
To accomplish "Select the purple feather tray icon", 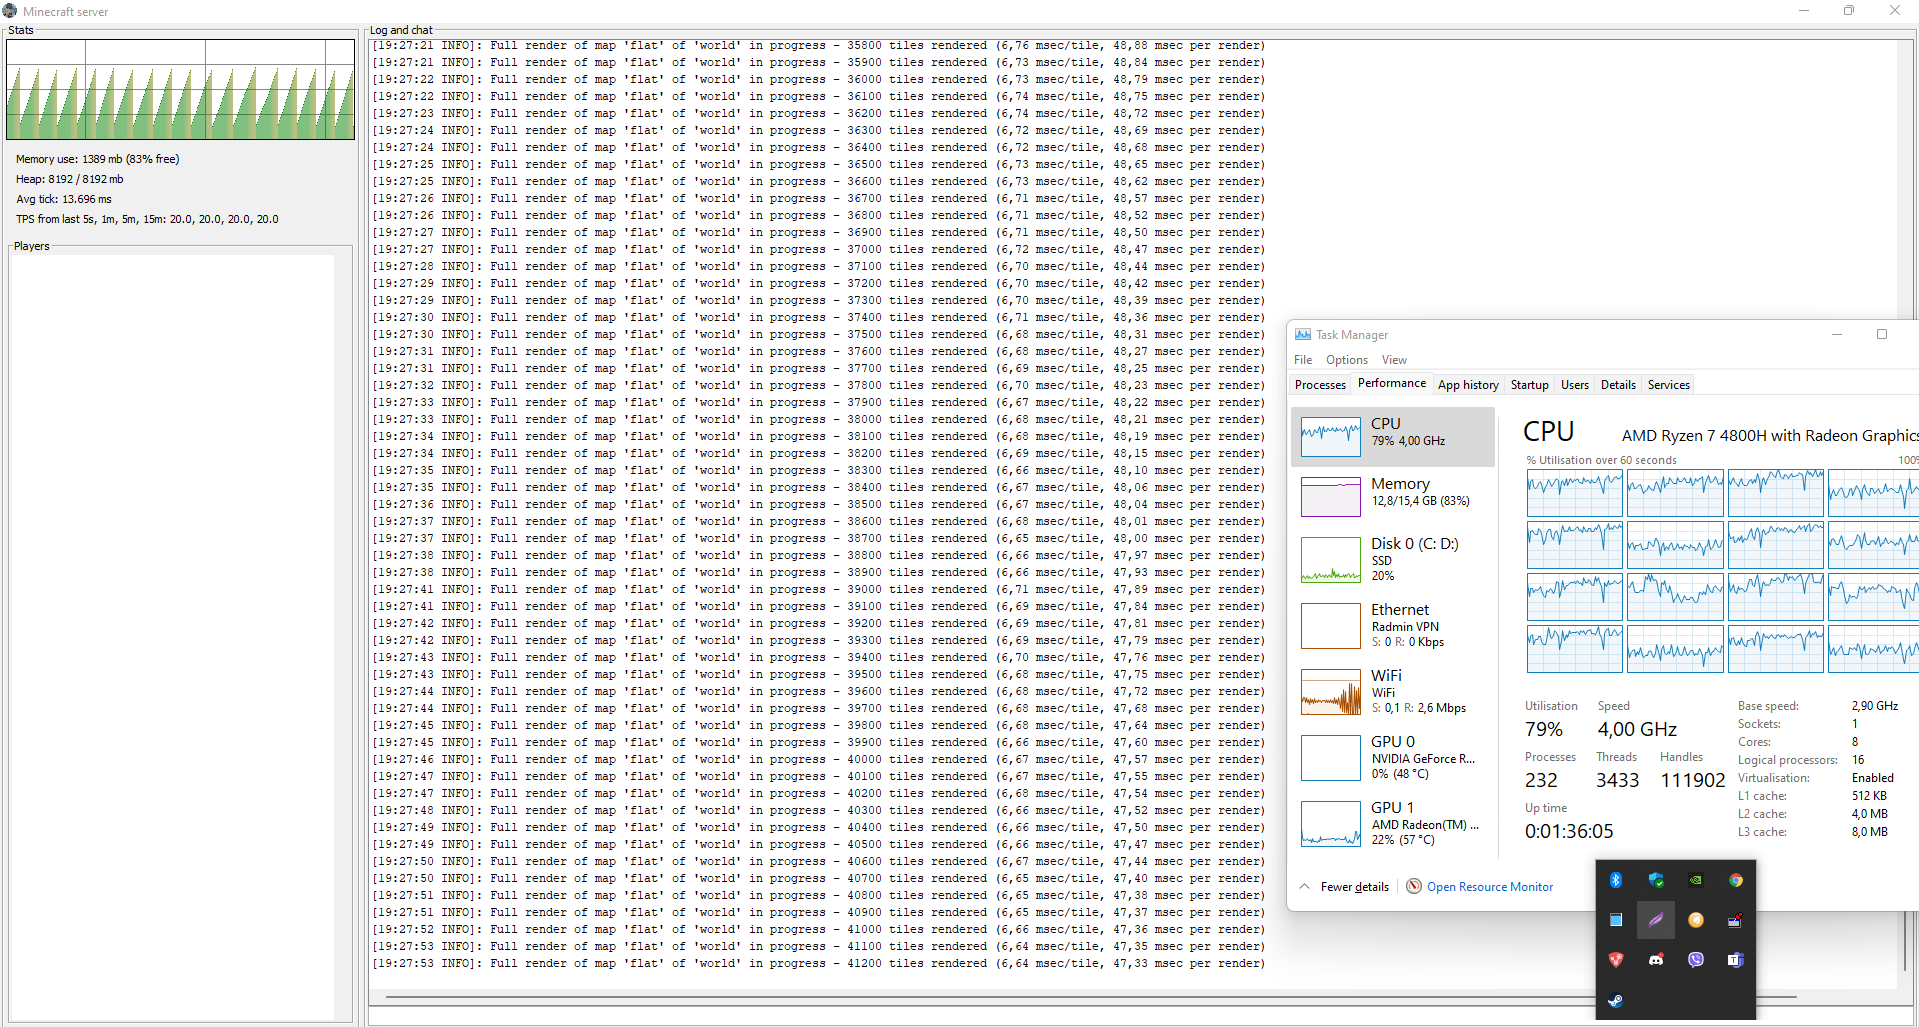I will coord(1655,920).
